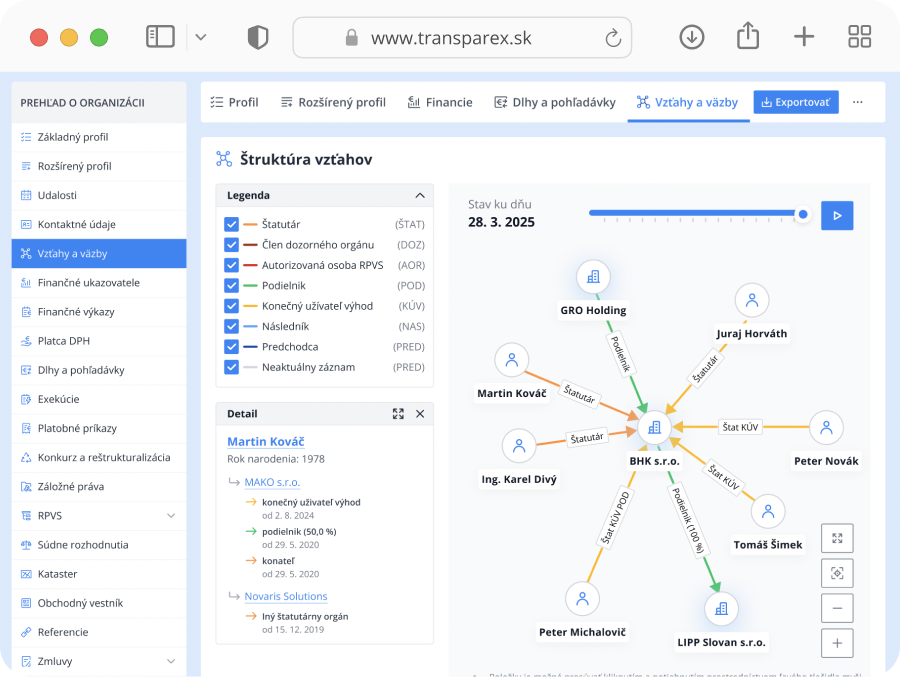Expand the RPVS sidebar section

point(171,516)
